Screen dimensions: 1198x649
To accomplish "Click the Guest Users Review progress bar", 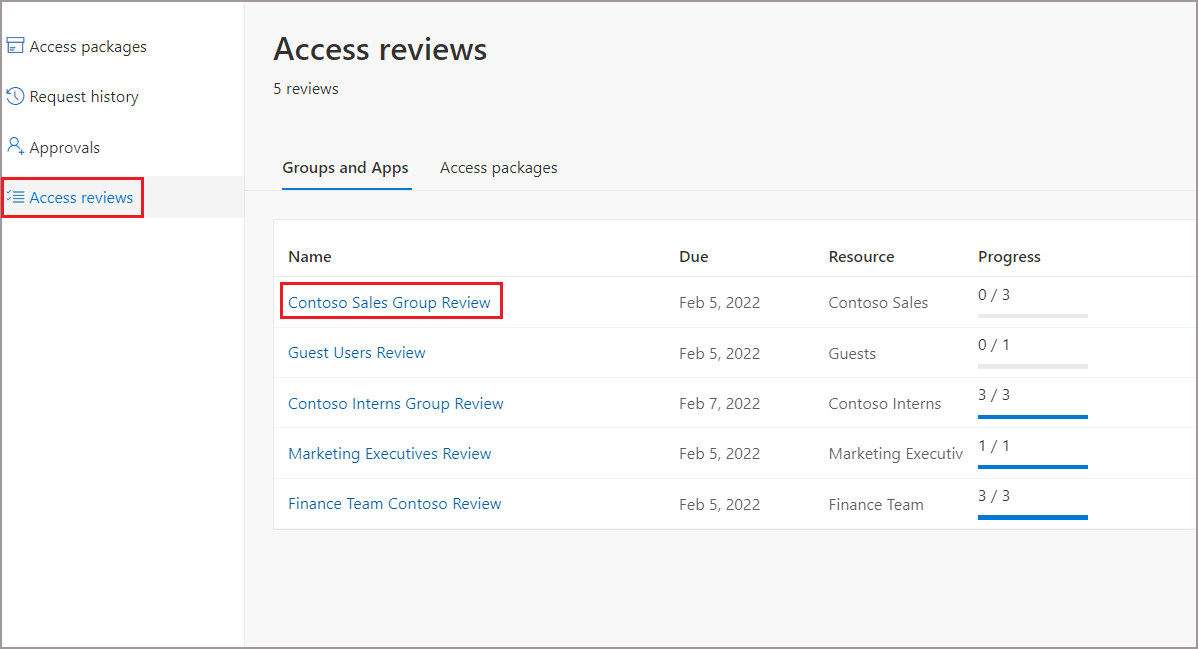I will tap(1032, 364).
